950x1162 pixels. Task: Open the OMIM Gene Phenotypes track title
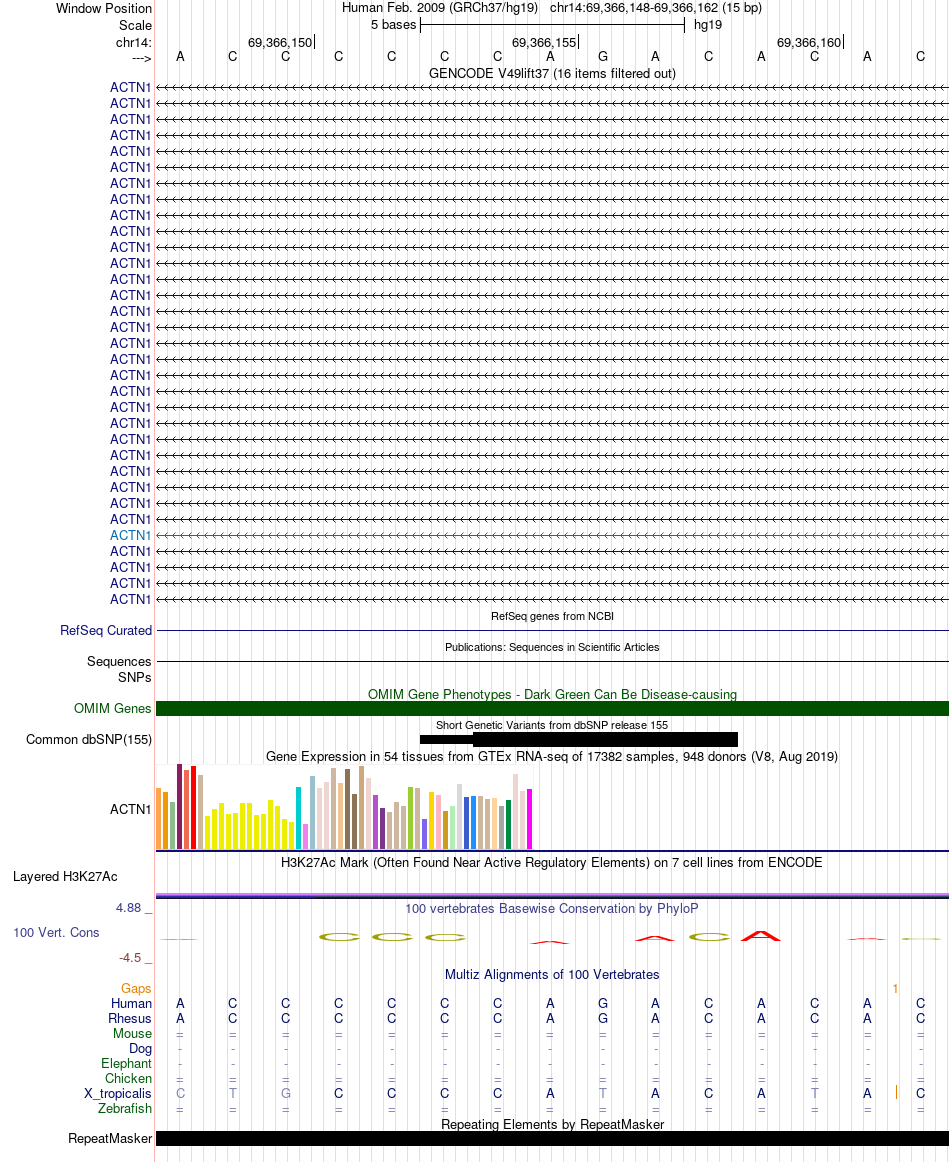click(552, 694)
